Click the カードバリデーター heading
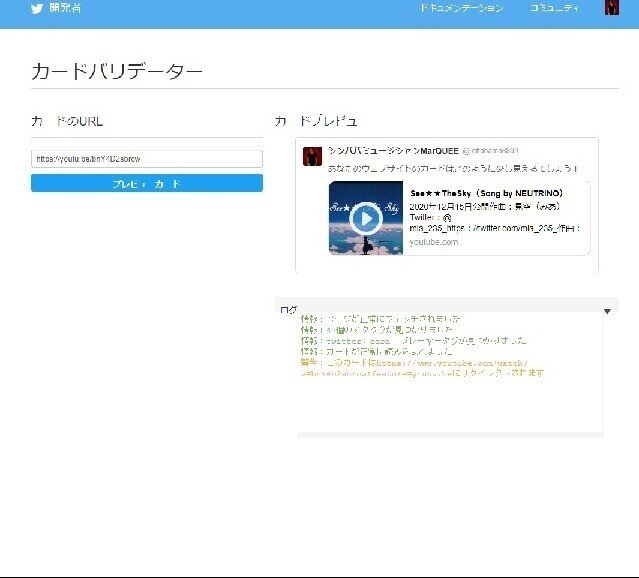Image resolution: width=639 pixels, height=578 pixels. coord(117,71)
